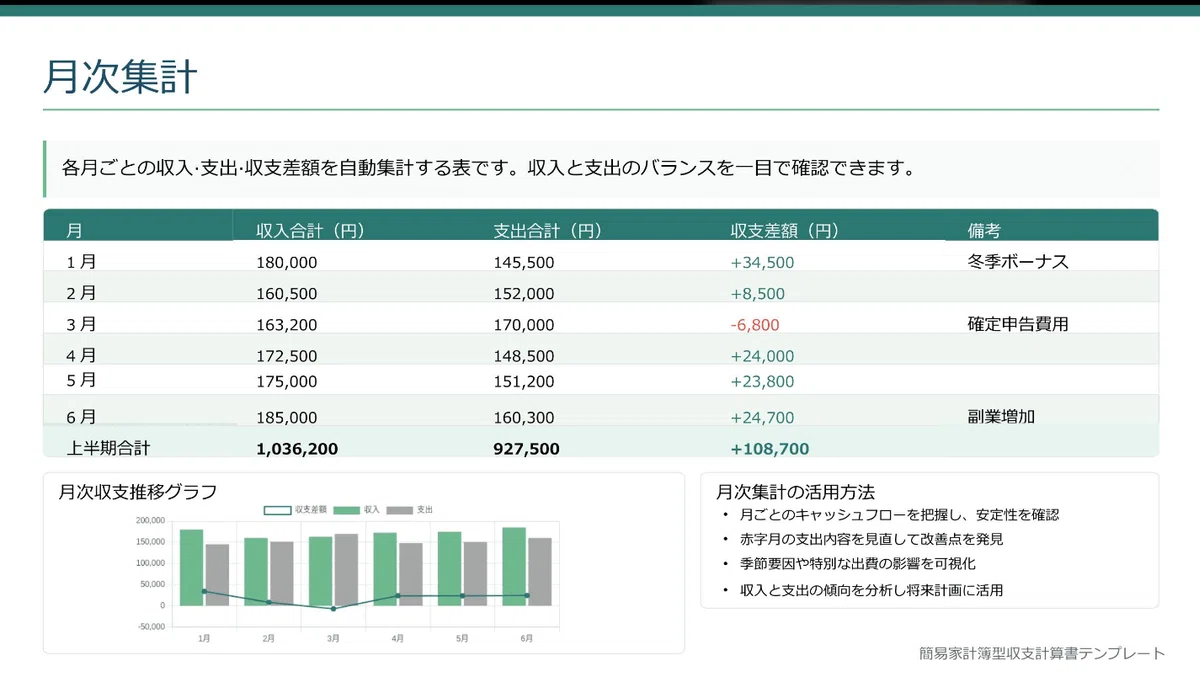Screen dimensions: 1200x682
Task: Click the 4月 x-axis label under the chart
Action: click(398, 638)
